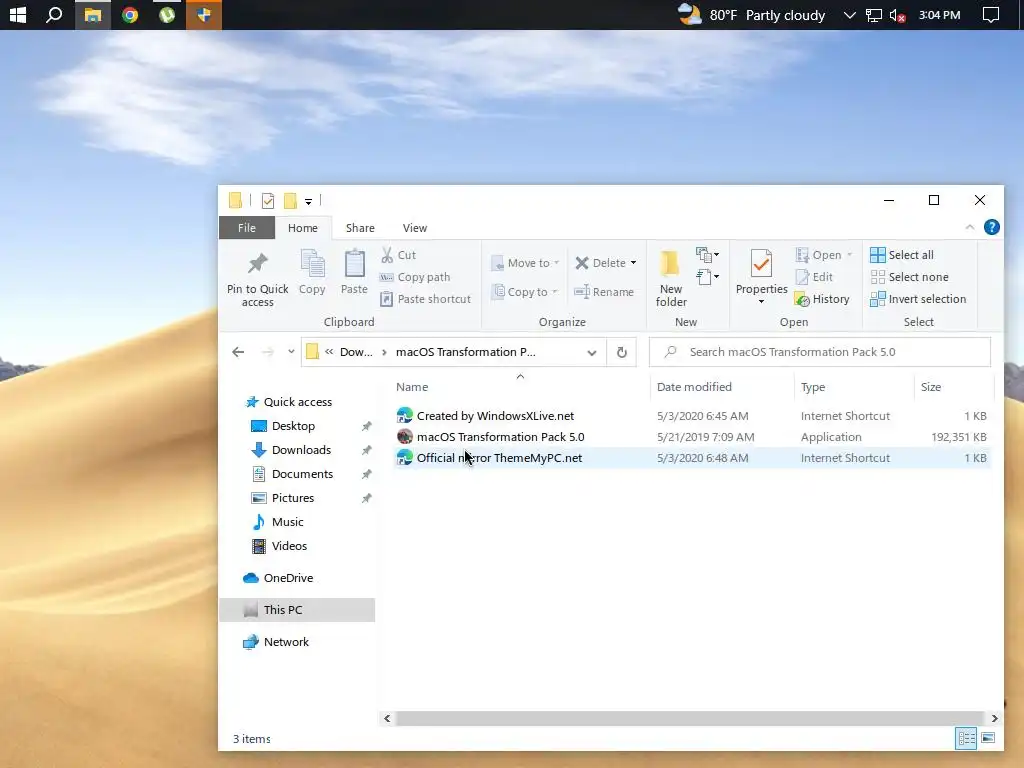
Task: Open uTorrent from taskbar
Action: pos(167,14)
